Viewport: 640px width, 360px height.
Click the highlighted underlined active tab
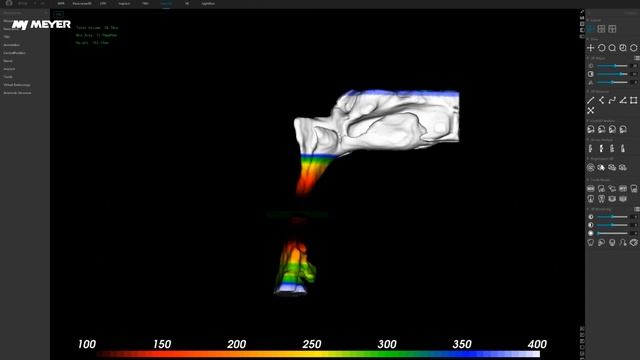(166, 4)
